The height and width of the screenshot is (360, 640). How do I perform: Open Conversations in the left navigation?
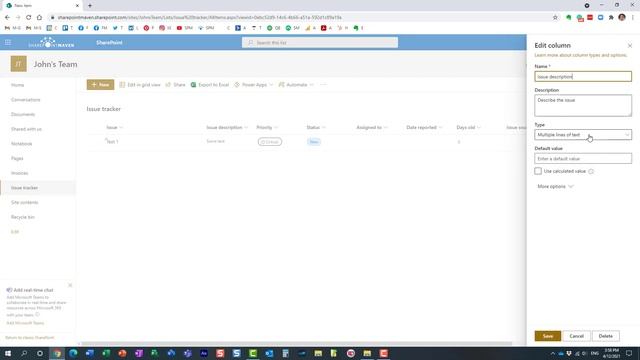point(26,100)
